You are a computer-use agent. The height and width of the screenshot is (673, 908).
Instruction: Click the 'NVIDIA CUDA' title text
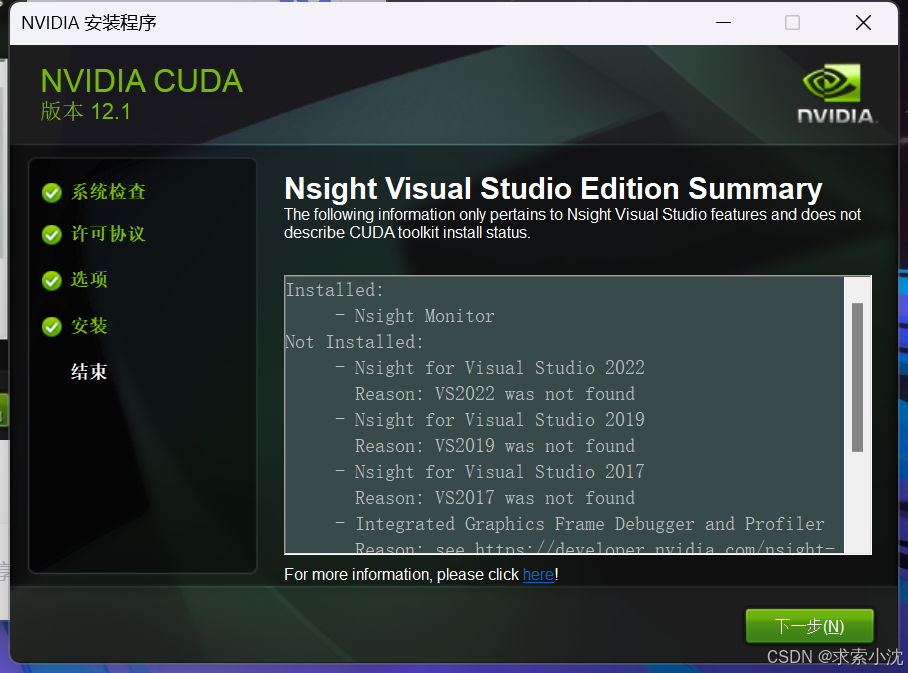coord(142,81)
